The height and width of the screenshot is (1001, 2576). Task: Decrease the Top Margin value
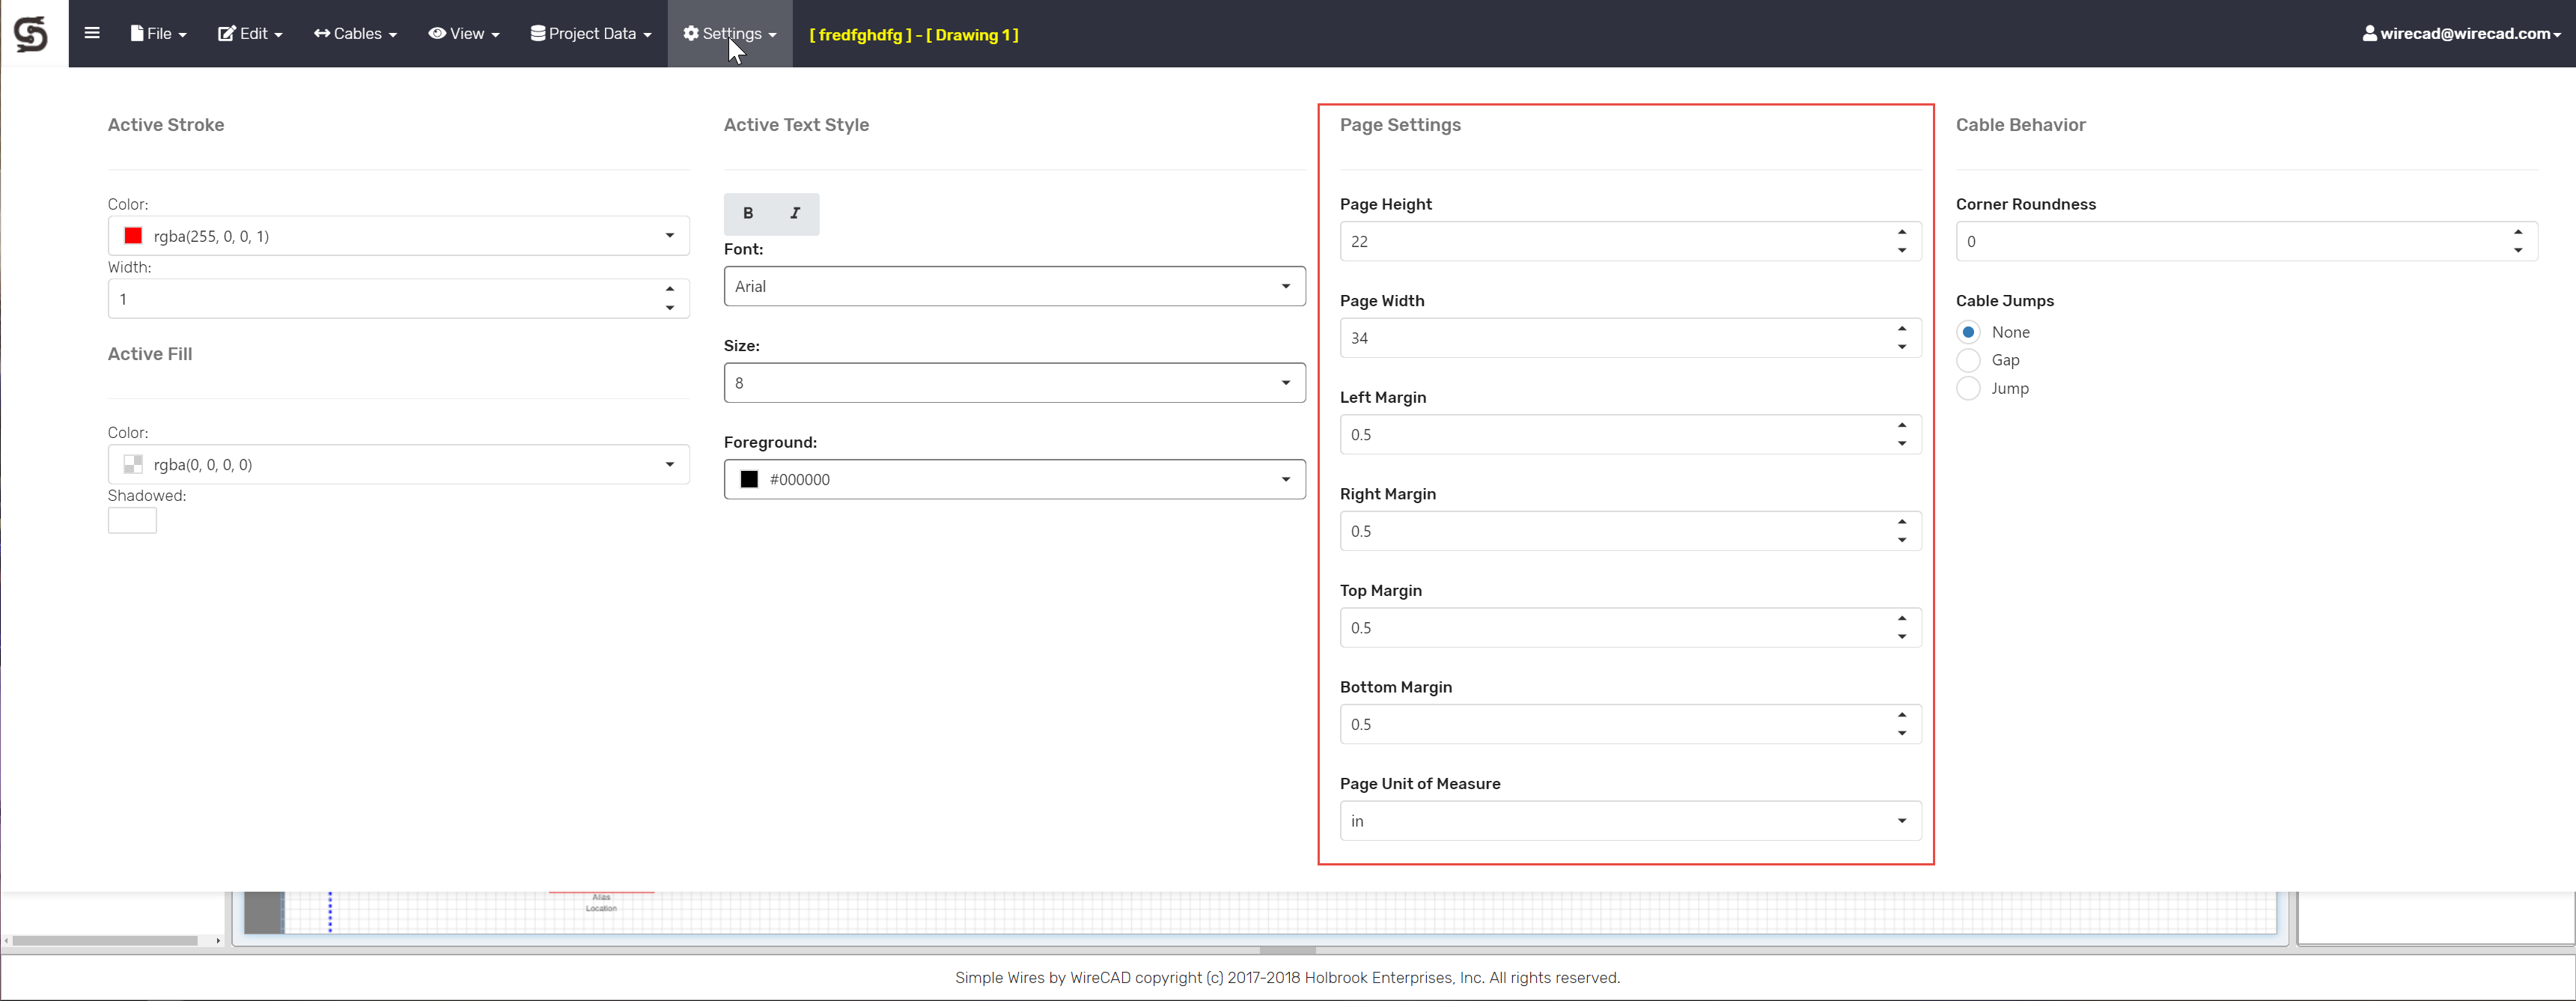[x=1902, y=637]
